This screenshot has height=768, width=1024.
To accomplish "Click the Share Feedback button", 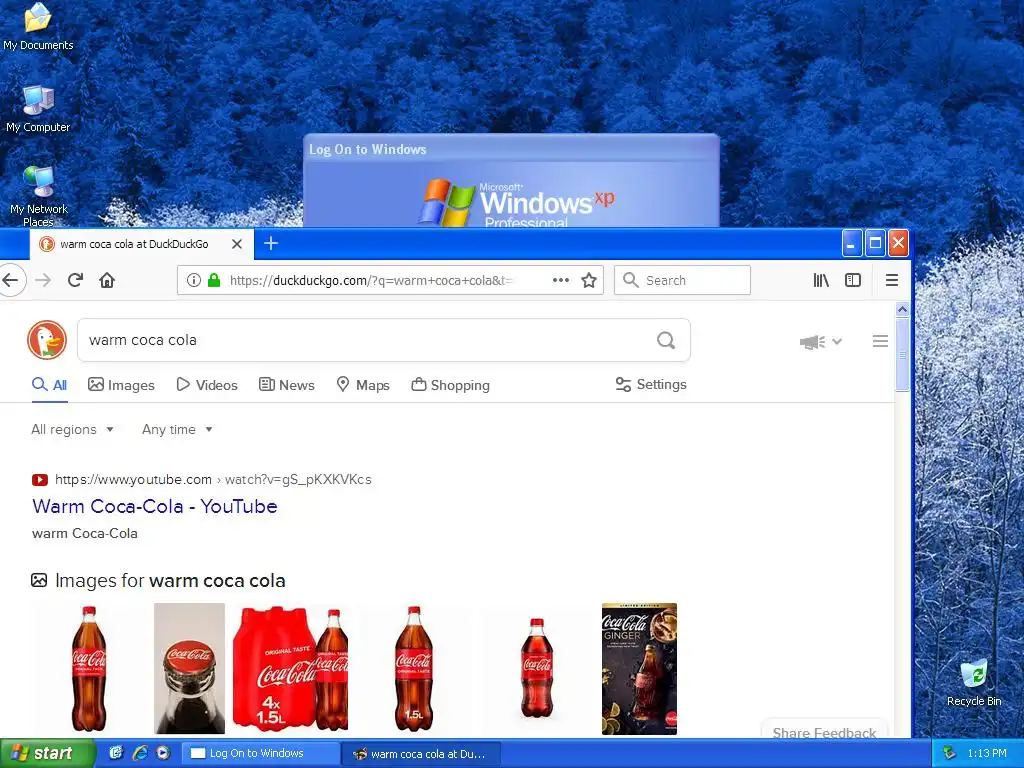I will pyautogui.click(x=824, y=731).
